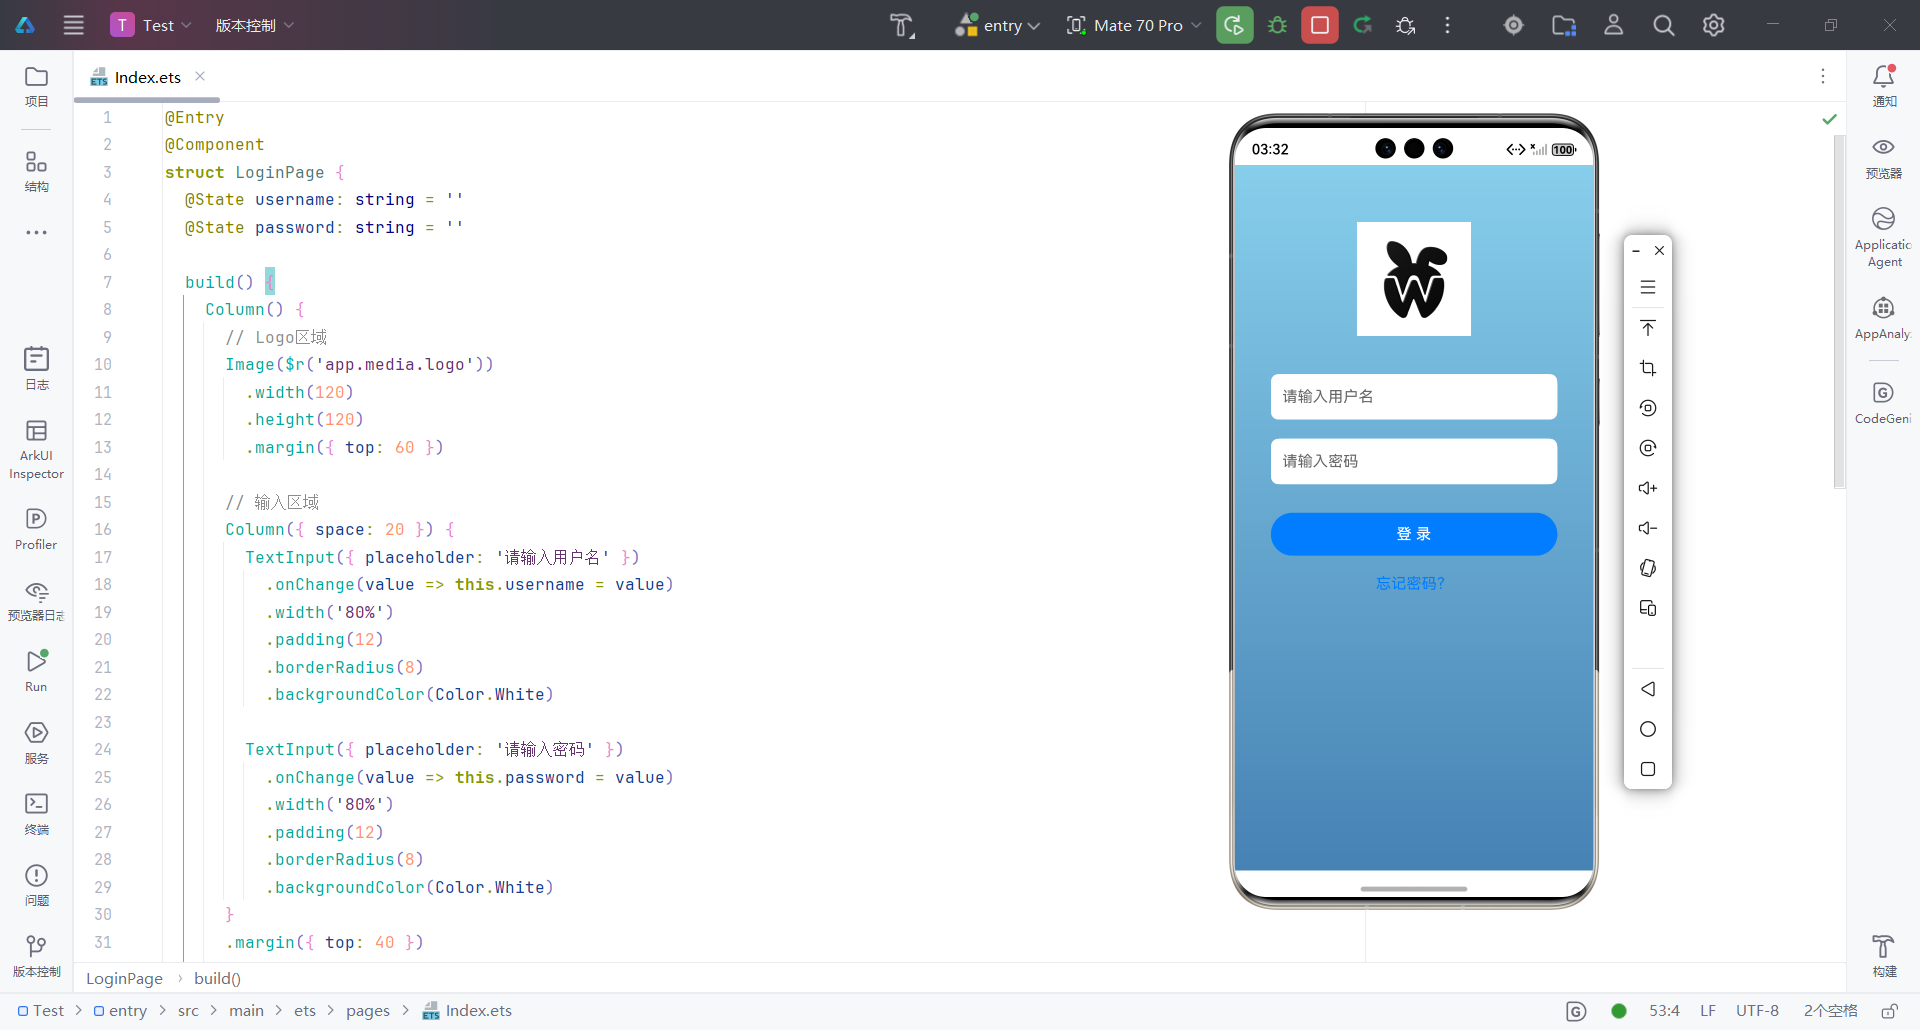The height and width of the screenshot is (1030, 1920).
Task: Open the Mate 70 Pro device selector
Action: [x=1134, y=25]
